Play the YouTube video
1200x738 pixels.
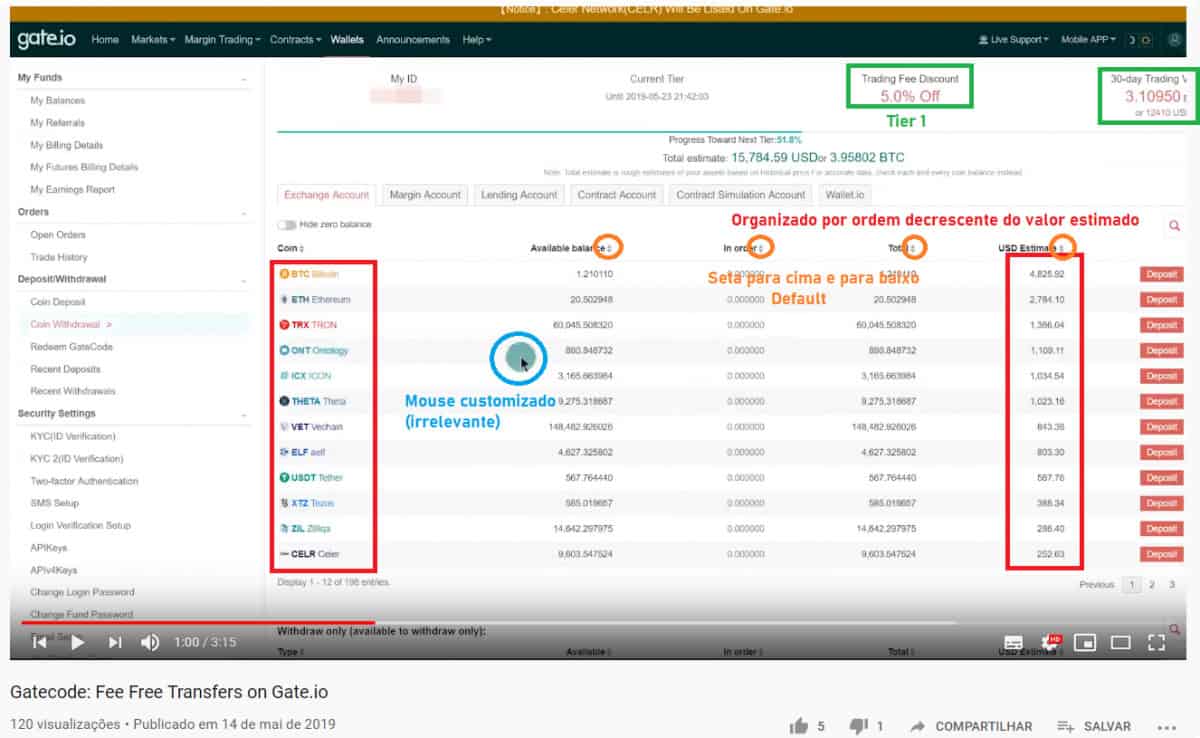click(78, 642)
